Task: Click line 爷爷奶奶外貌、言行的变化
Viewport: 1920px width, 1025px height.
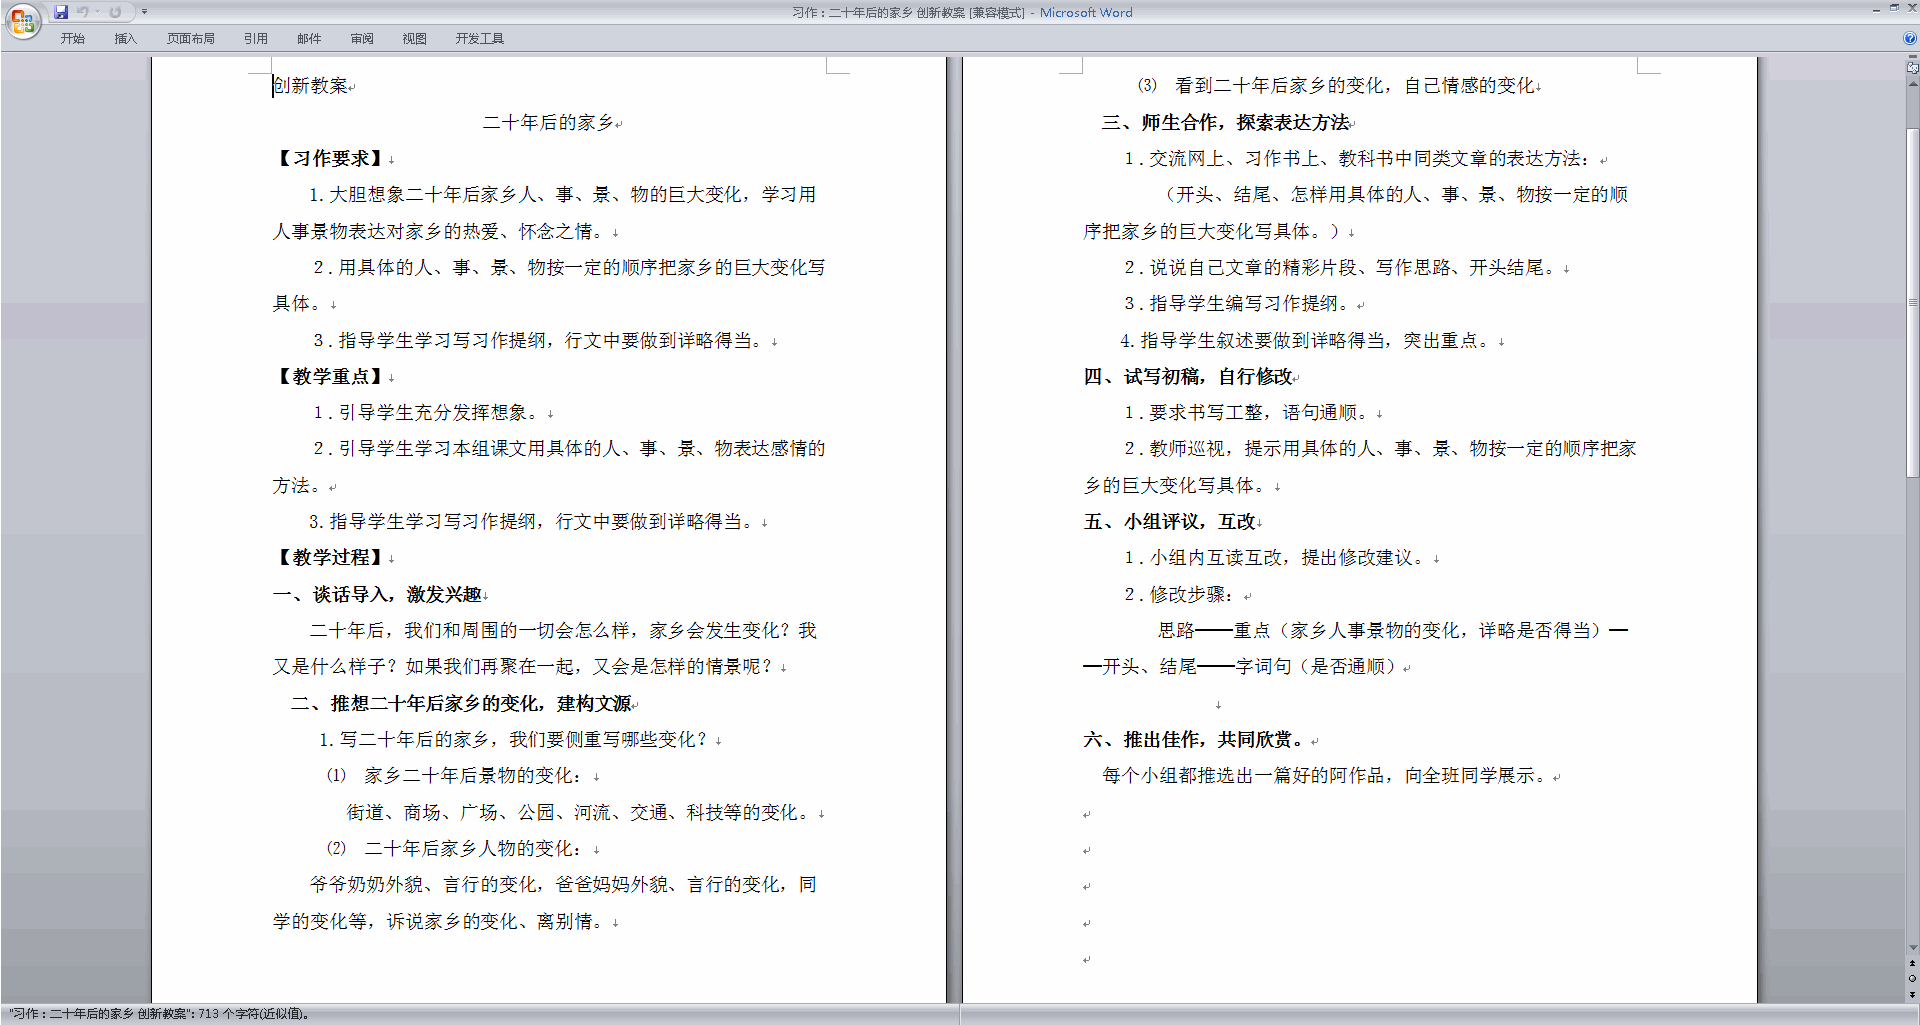Action: point(563,884)
